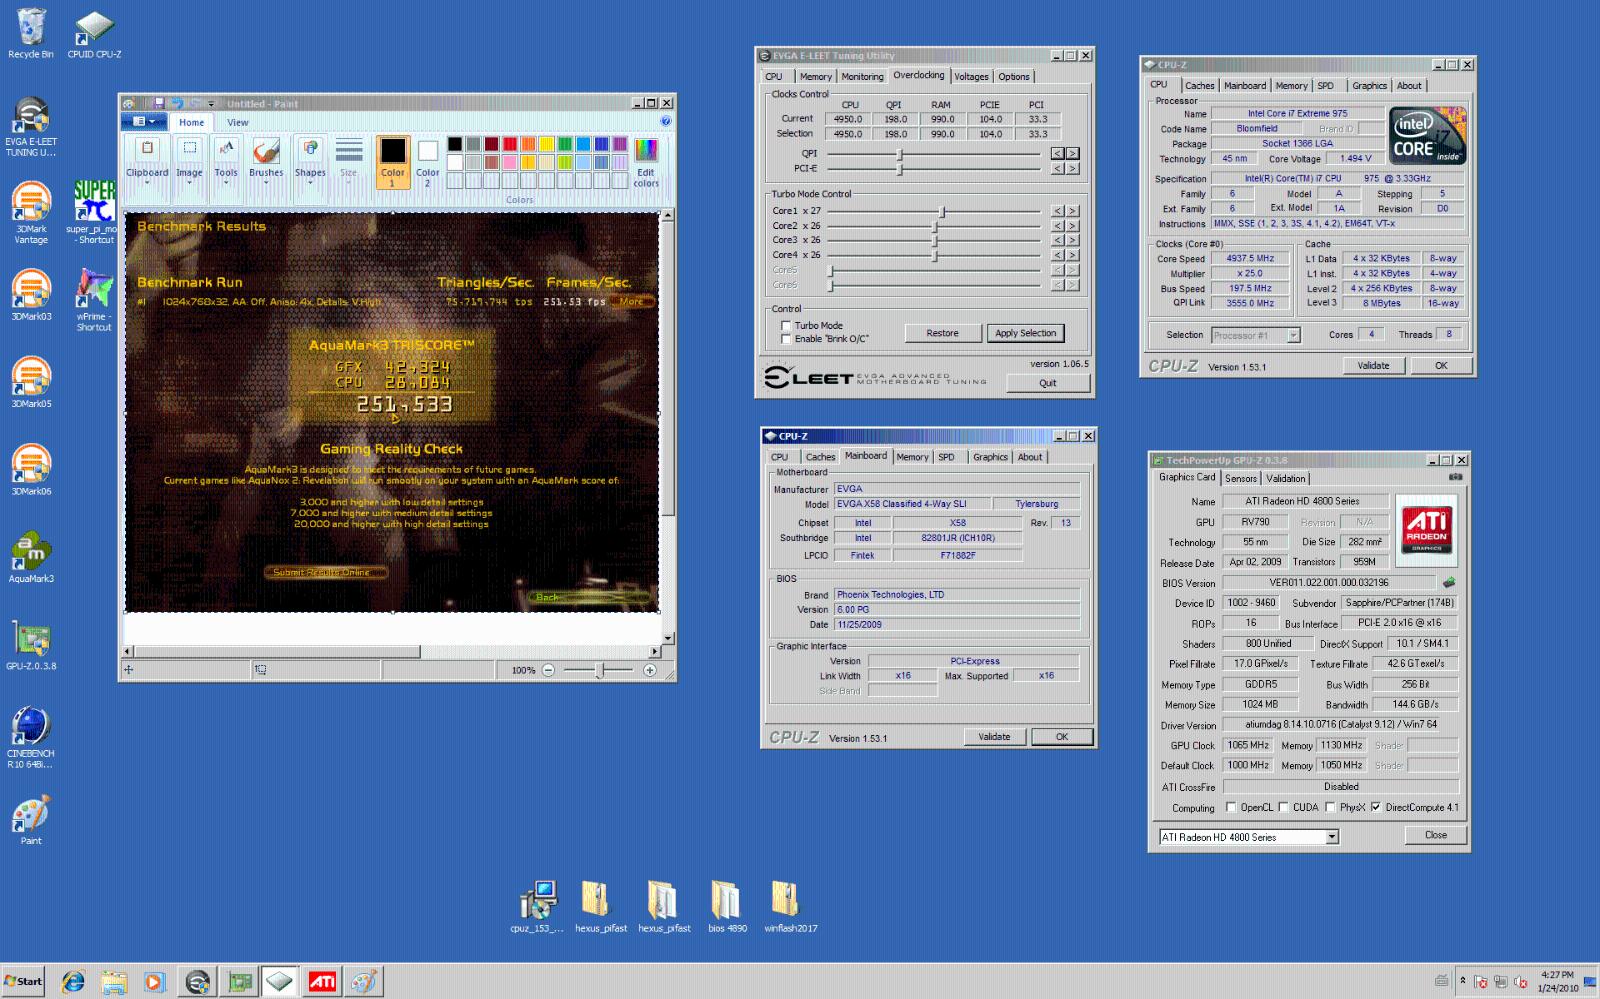Click Core1 x 27 multiplier slider
This screenshot has width=1600, height=999.
point(942,211)
